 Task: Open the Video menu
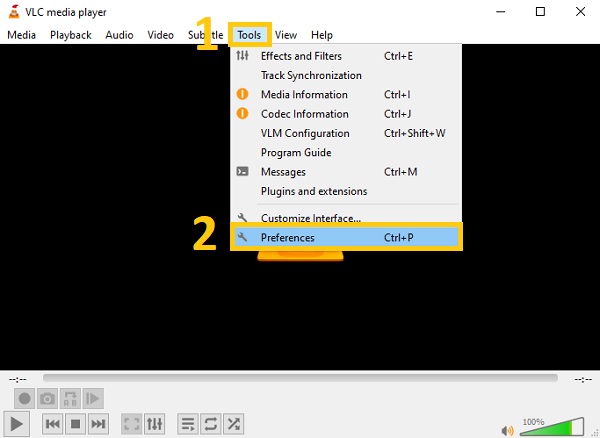click(x=160, y=35)
